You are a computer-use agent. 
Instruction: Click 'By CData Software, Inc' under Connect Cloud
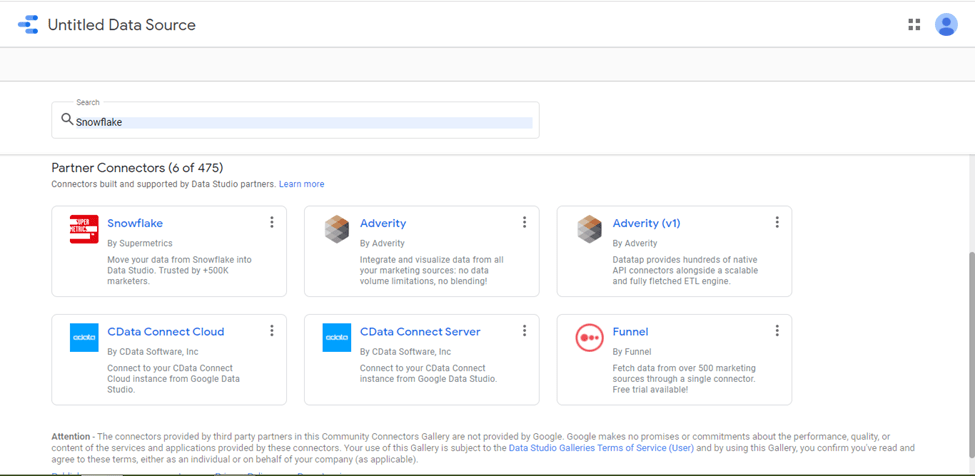(153, 352)
